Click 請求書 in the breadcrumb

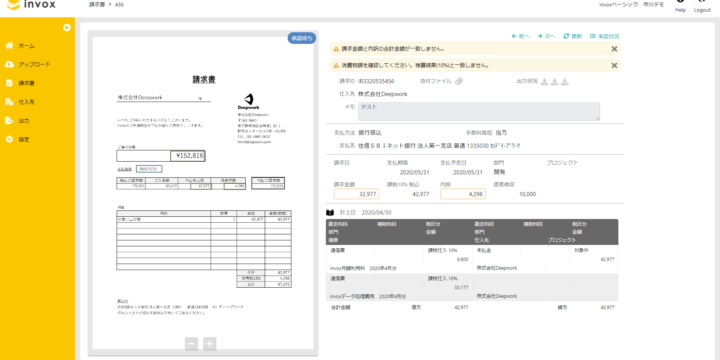click(x=96, y=5)
